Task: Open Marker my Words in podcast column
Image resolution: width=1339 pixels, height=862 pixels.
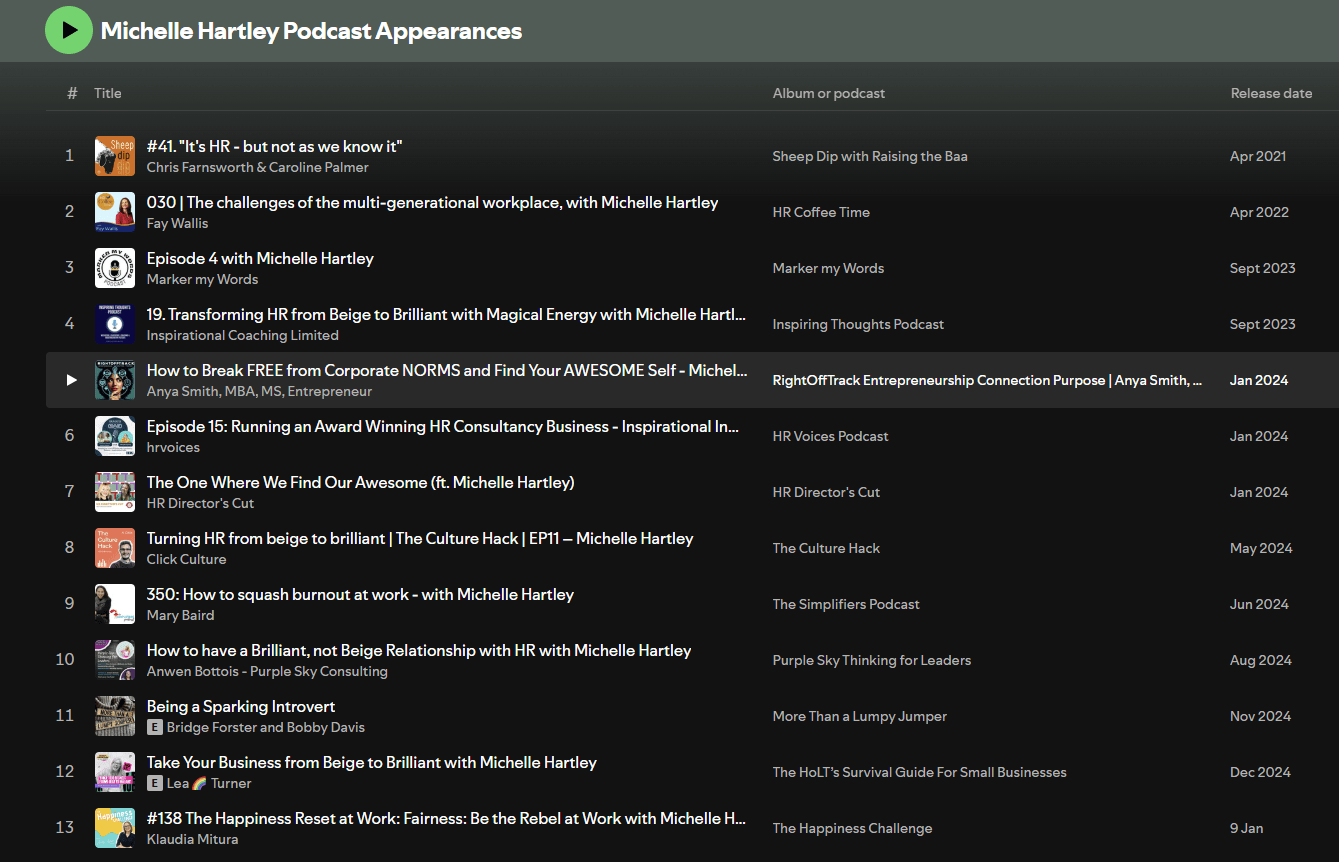Action: 828,268
